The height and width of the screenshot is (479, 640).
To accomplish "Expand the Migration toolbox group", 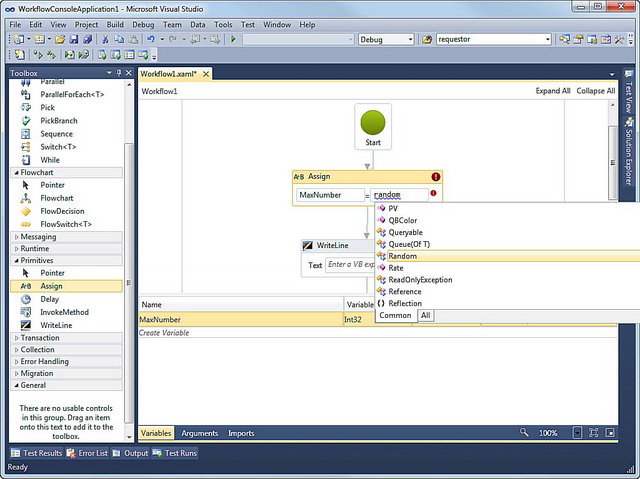I will (16, 373).
